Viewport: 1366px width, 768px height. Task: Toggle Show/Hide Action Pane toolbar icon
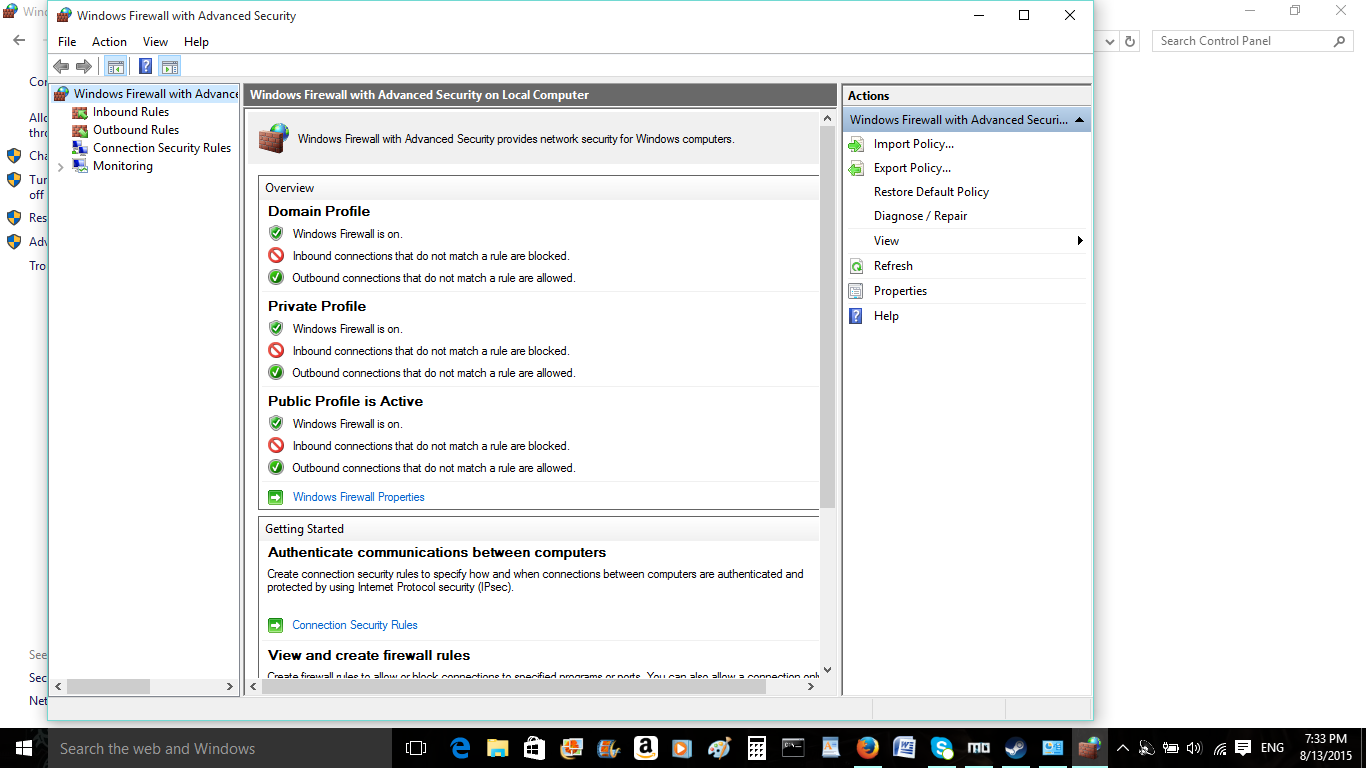click(x=169, y=67)
